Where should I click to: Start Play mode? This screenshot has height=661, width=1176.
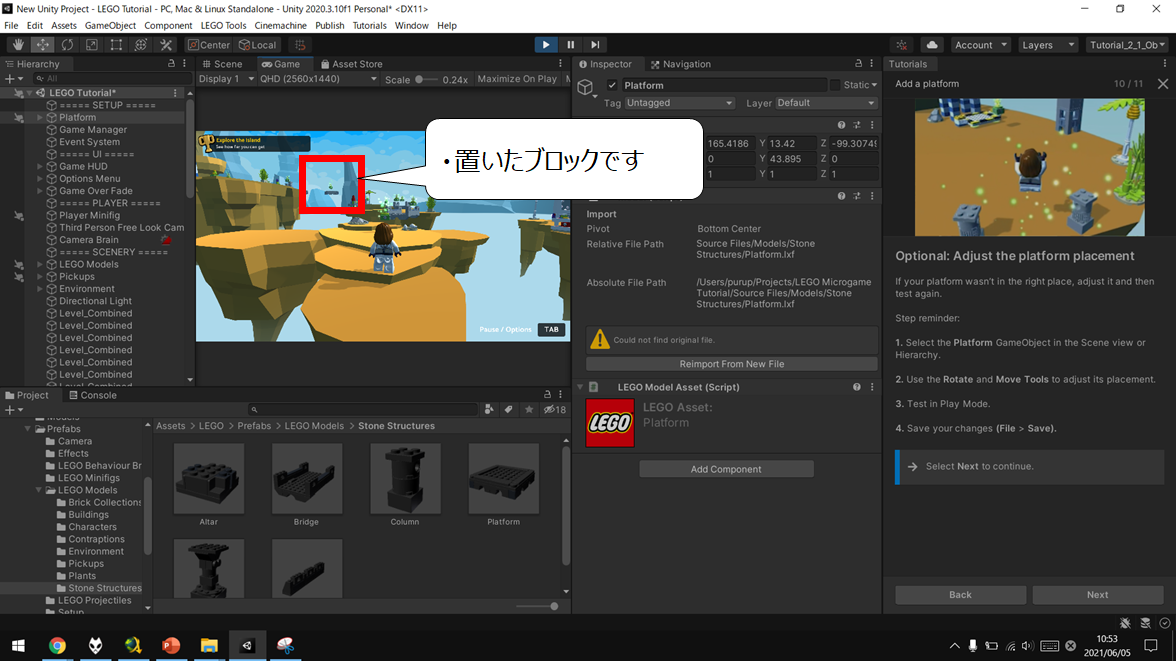546,45
